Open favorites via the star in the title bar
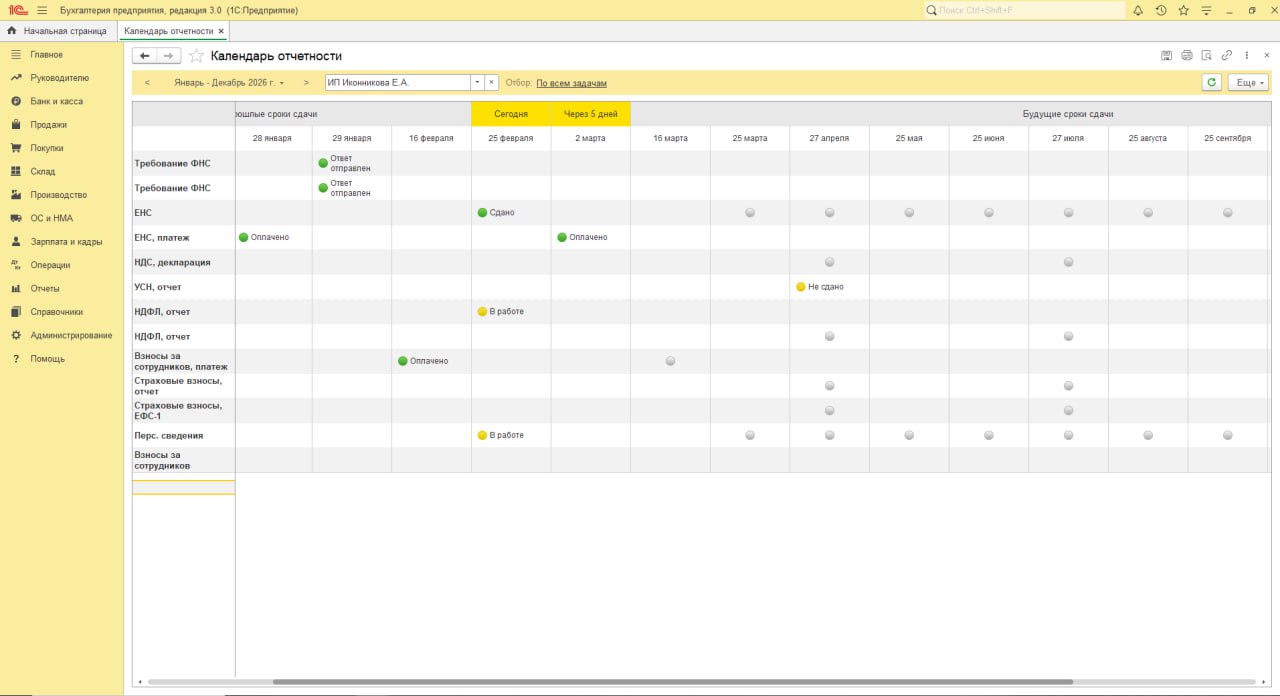 tap(1183, 10)
